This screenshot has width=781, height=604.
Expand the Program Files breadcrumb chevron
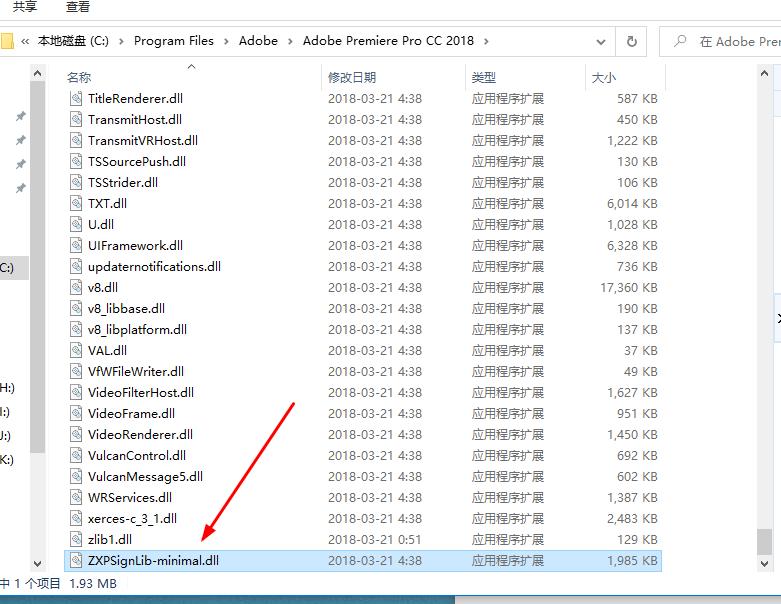point(226,41)
